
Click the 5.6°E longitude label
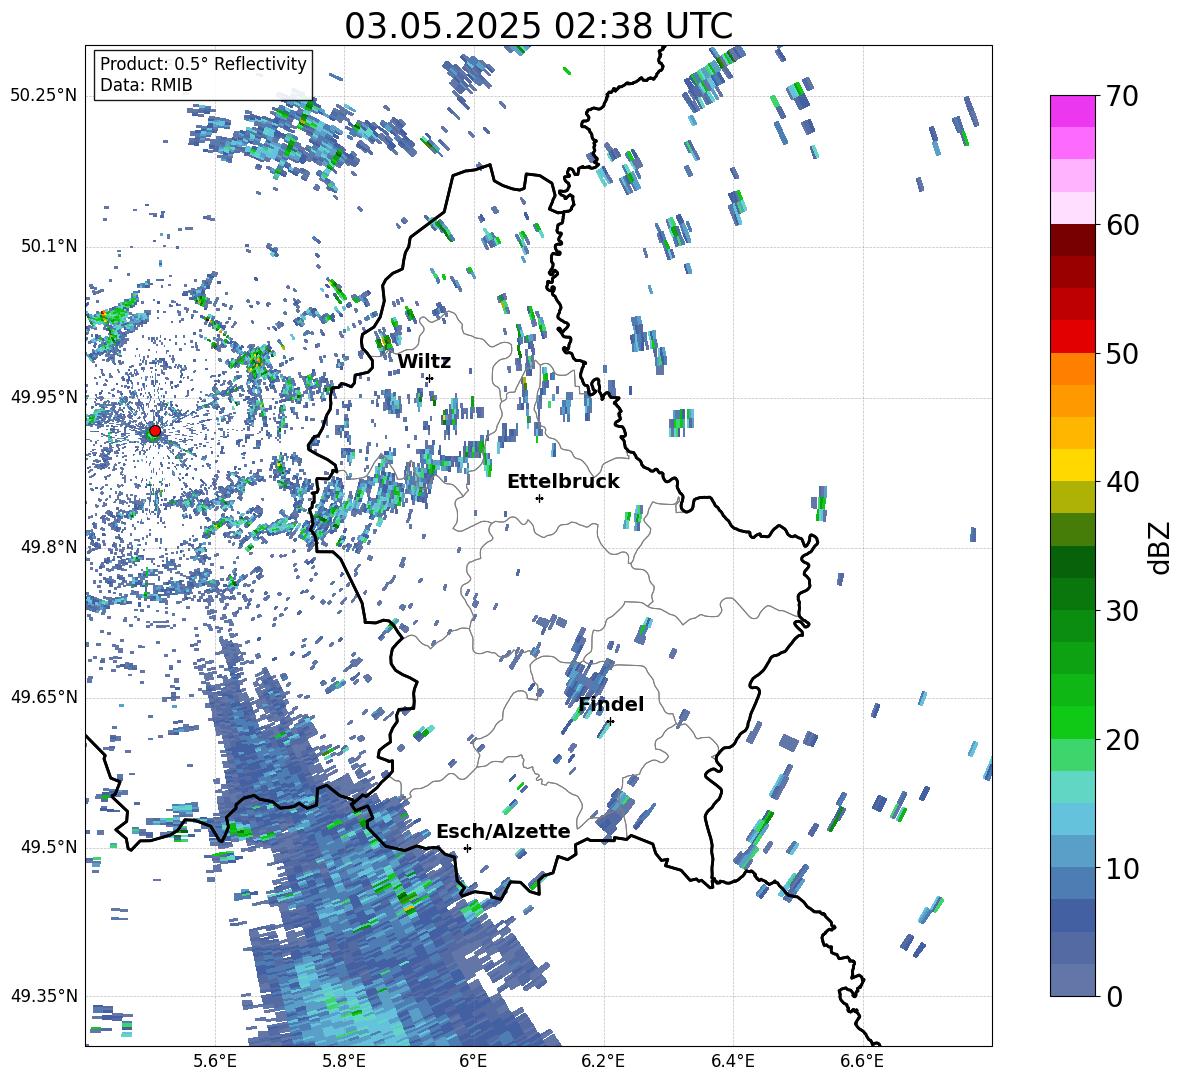(x=215, y=1061)
